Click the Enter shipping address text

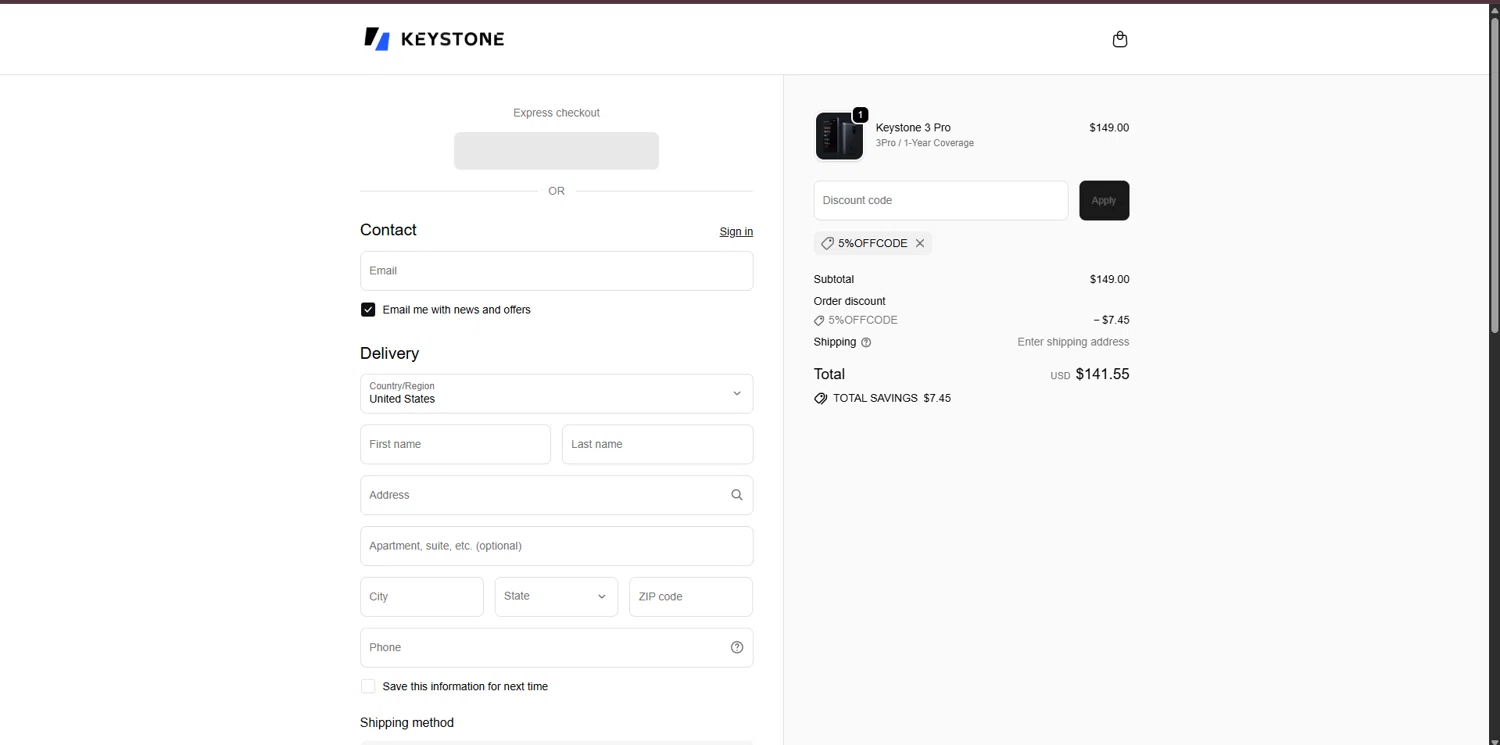[1073, 342]
